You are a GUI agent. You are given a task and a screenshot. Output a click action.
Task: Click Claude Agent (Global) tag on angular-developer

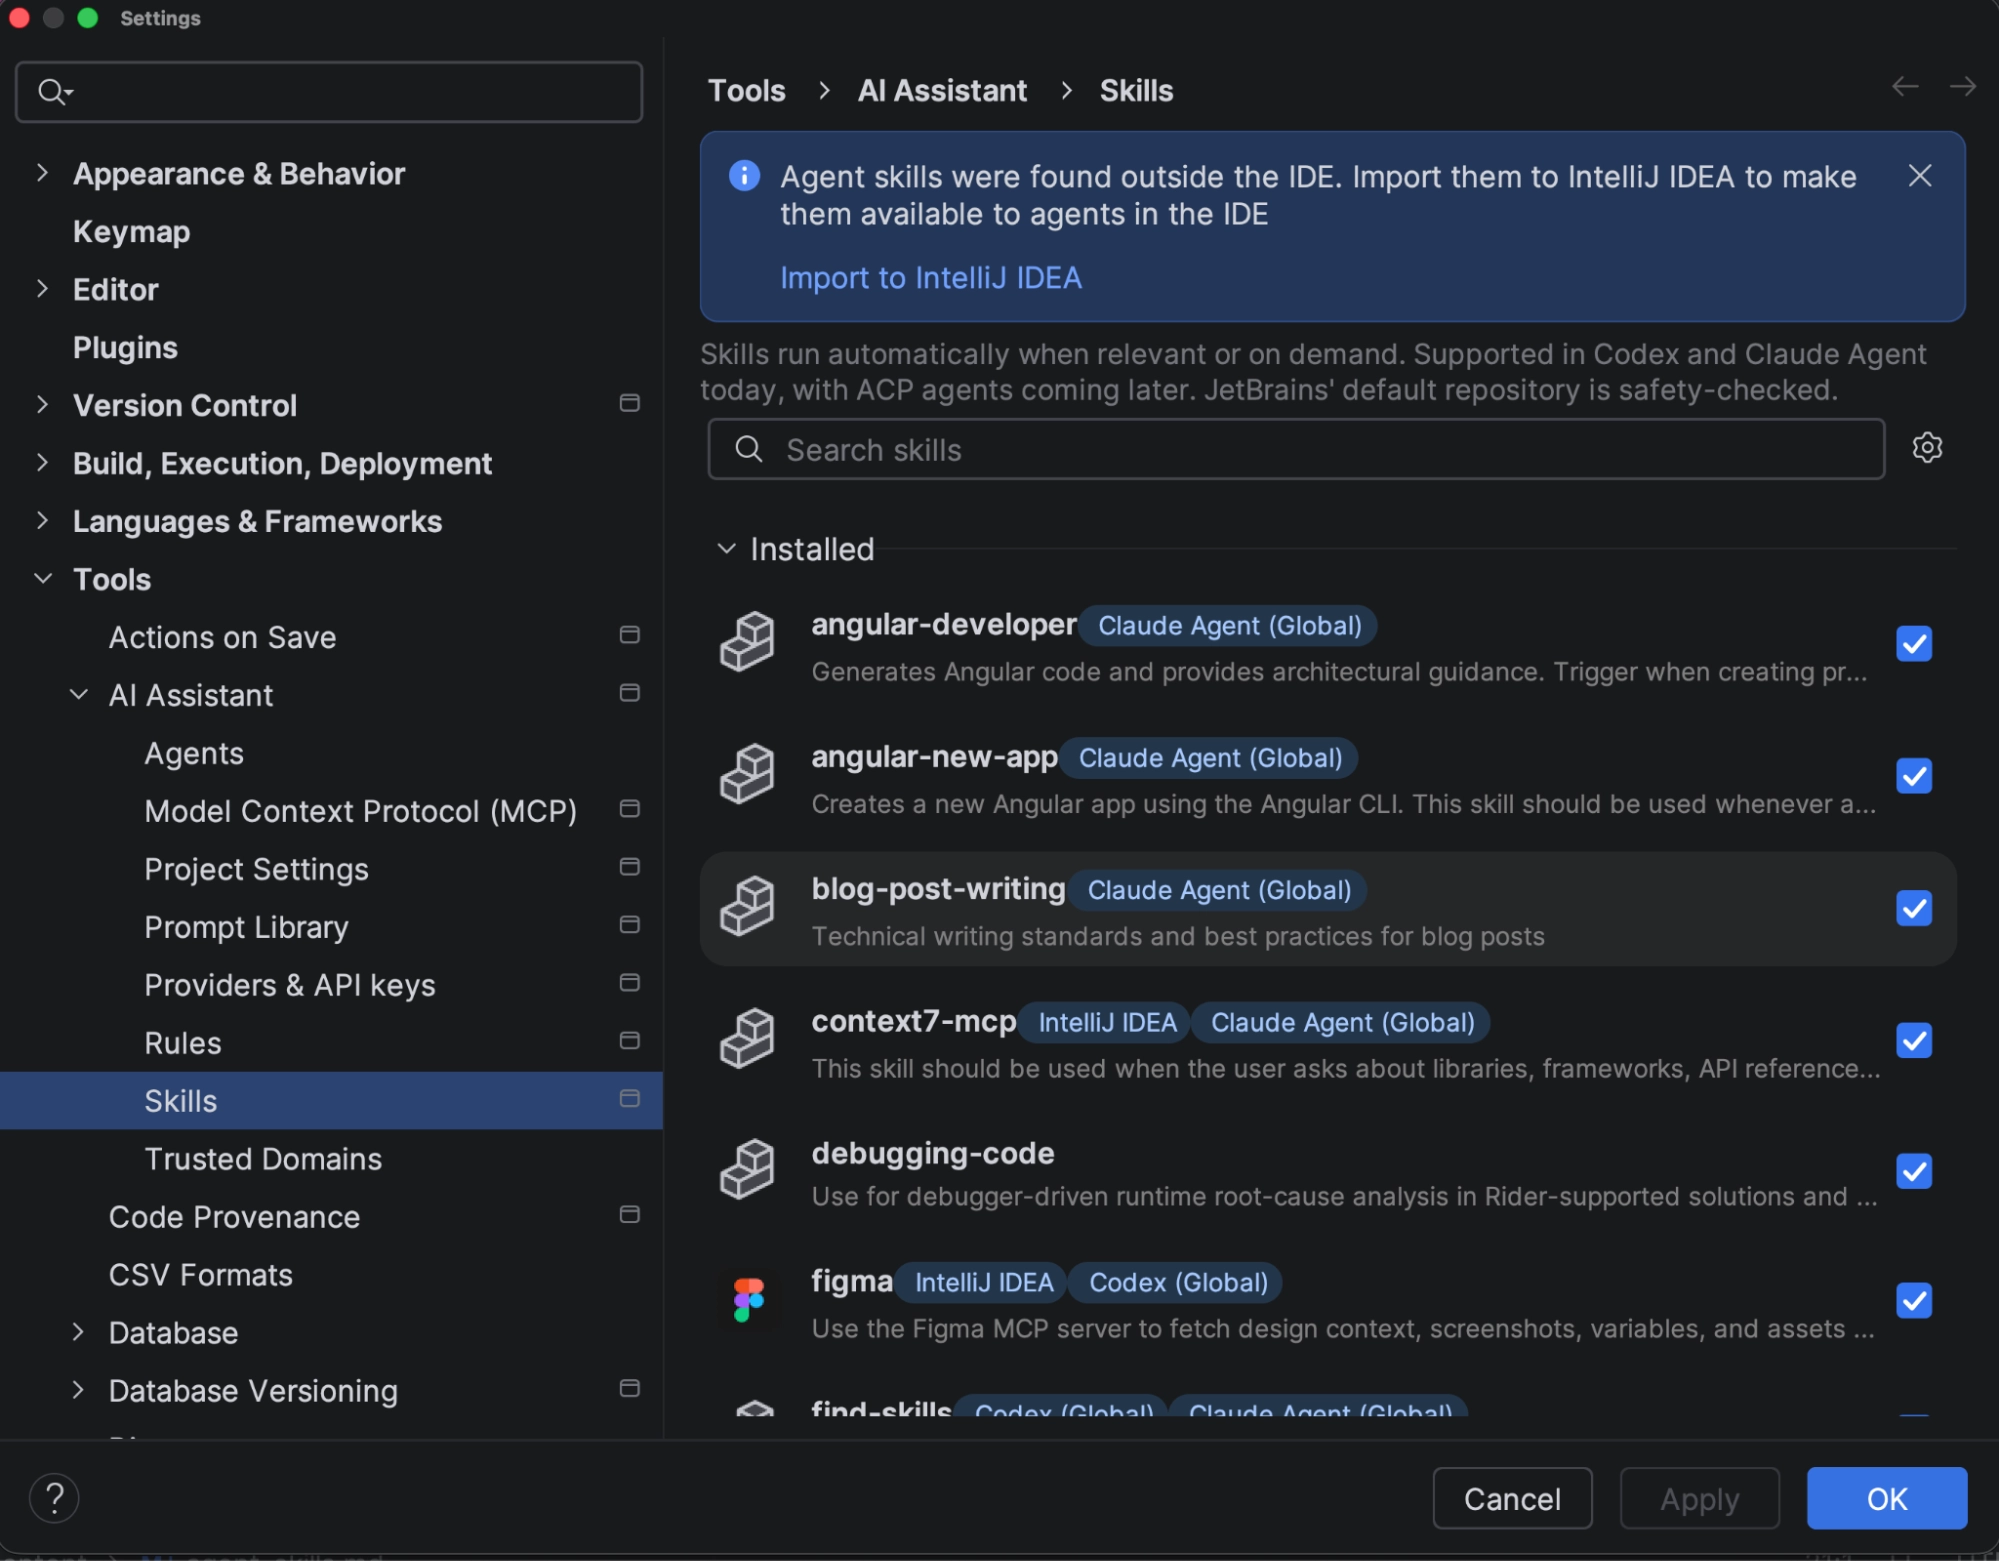1230,626
